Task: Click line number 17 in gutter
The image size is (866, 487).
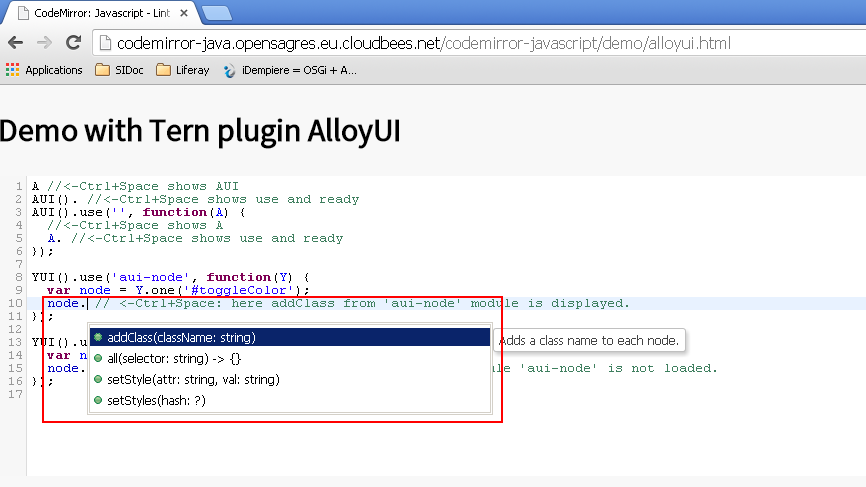Action: click(15, 394)
